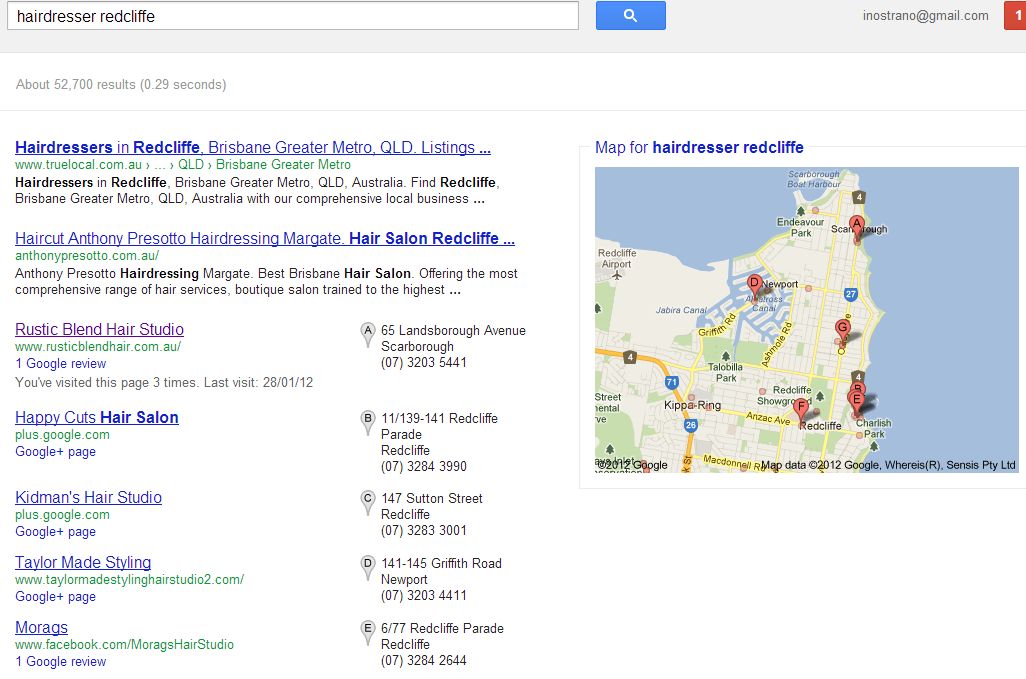Click phone number (07) 3203 4411
The width and height of the screenshot is (1026, 679).
[x=424, y=595]
